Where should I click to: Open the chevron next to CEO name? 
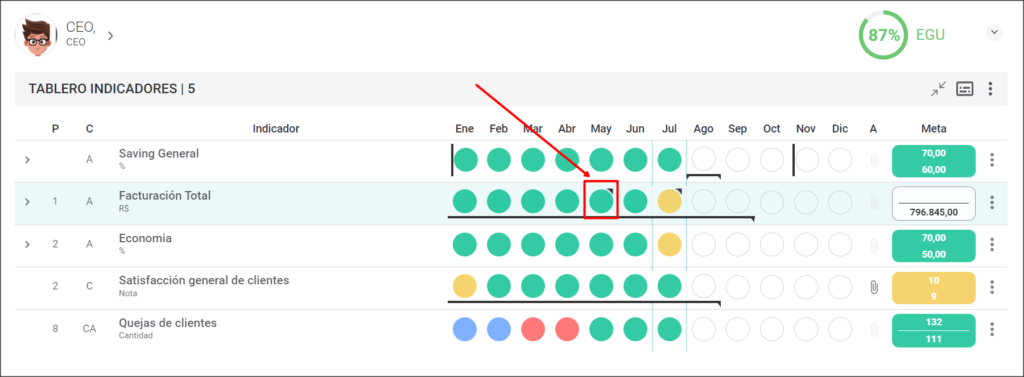click(x=110, y=35)
